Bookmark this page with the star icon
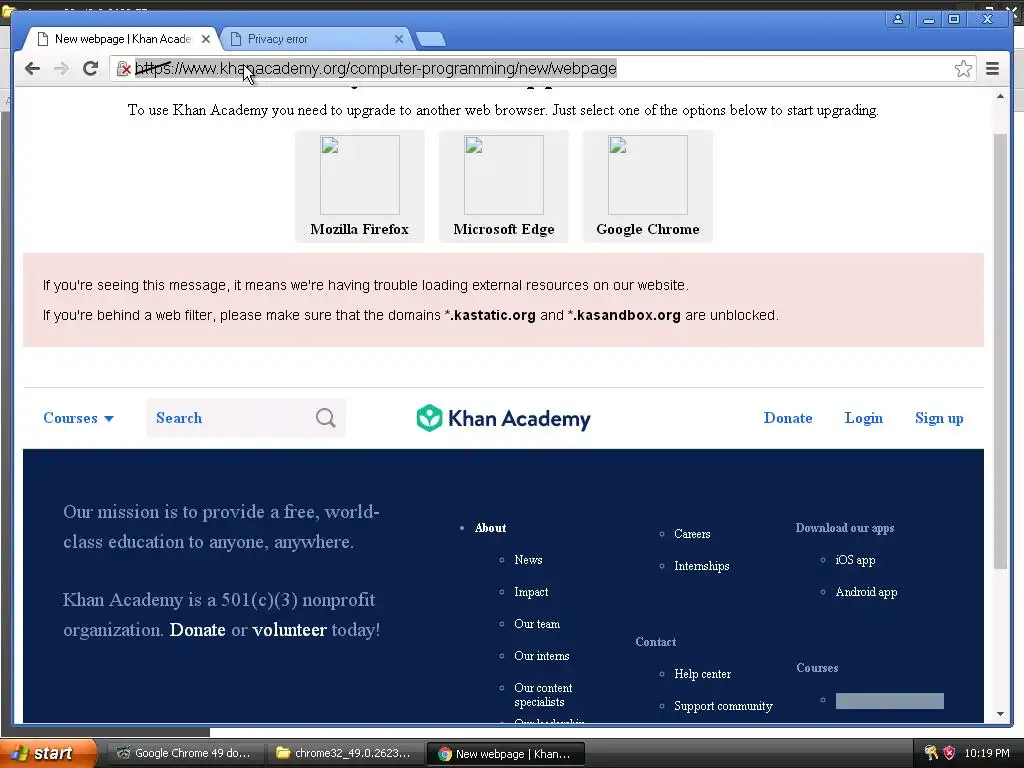The image size is (1024, 768). click(x=963, y=69)
